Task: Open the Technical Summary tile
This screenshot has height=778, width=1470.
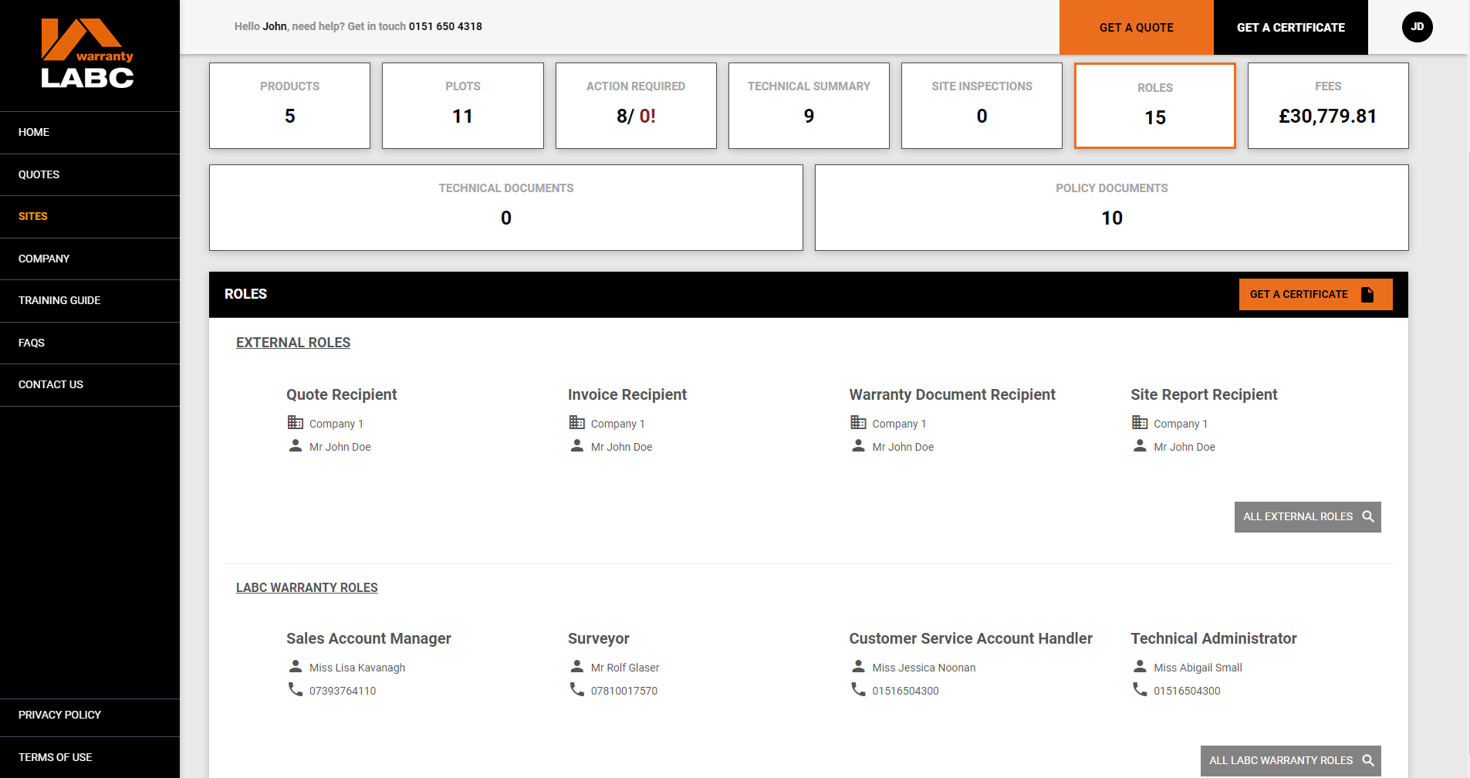Action: 809,106
